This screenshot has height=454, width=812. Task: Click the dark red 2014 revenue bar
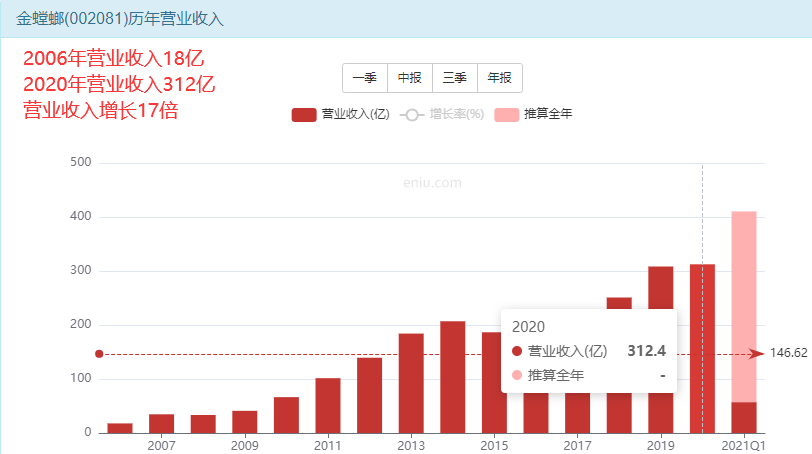click(453, 377)
